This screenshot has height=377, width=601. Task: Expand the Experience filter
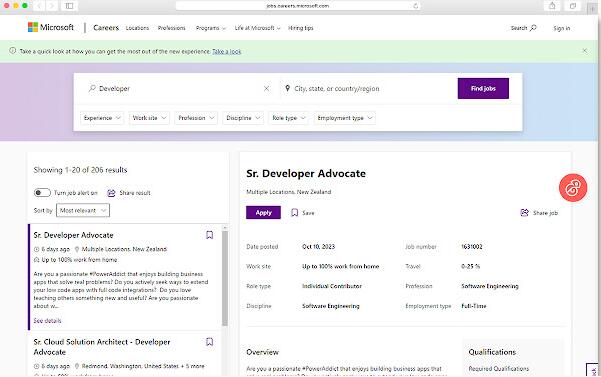tap(102, 118)
